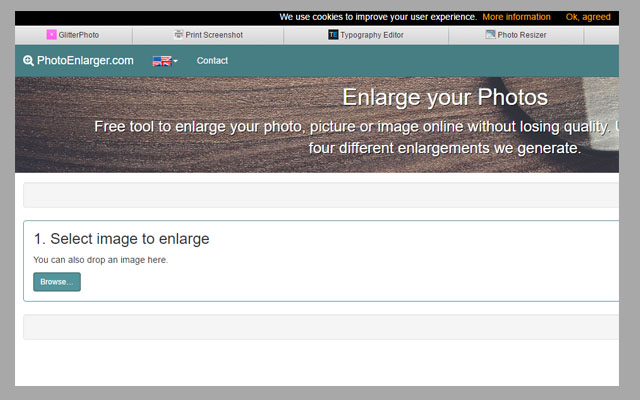640x400 pixels.
Task: Open the GlitterPhoto tab label
Action: [79, 35]
